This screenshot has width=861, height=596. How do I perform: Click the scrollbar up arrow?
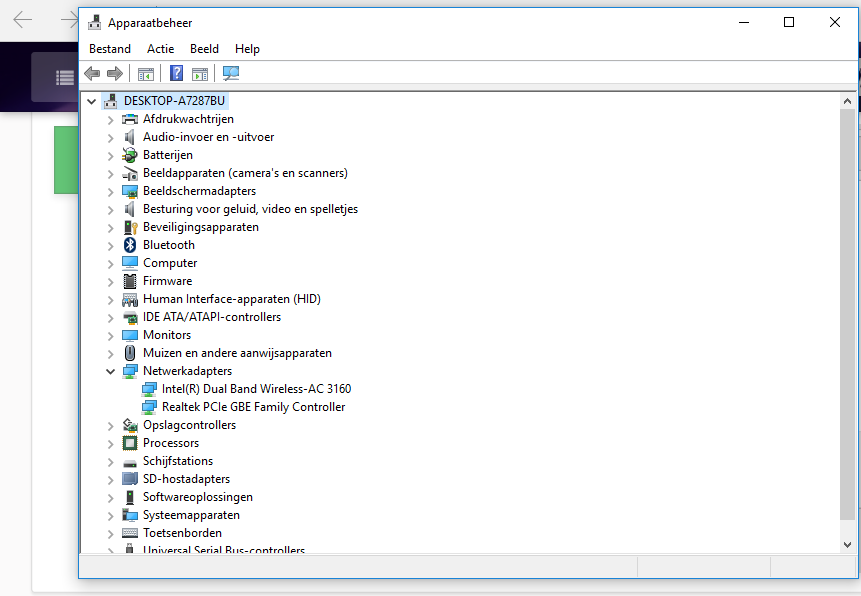pos(847,102)
